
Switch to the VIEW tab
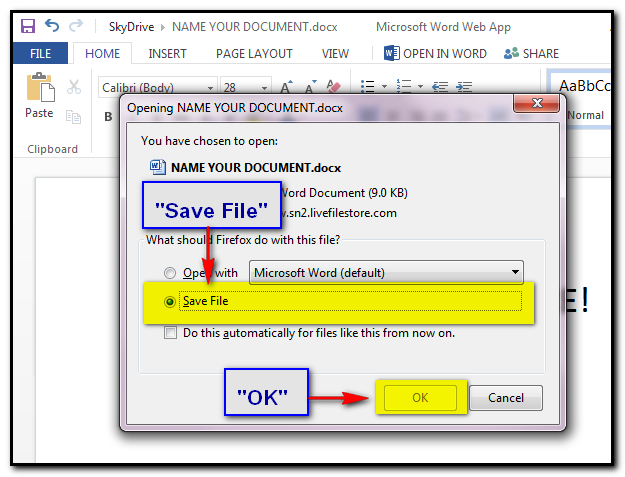pyautogui.click(x=335, y=53)
